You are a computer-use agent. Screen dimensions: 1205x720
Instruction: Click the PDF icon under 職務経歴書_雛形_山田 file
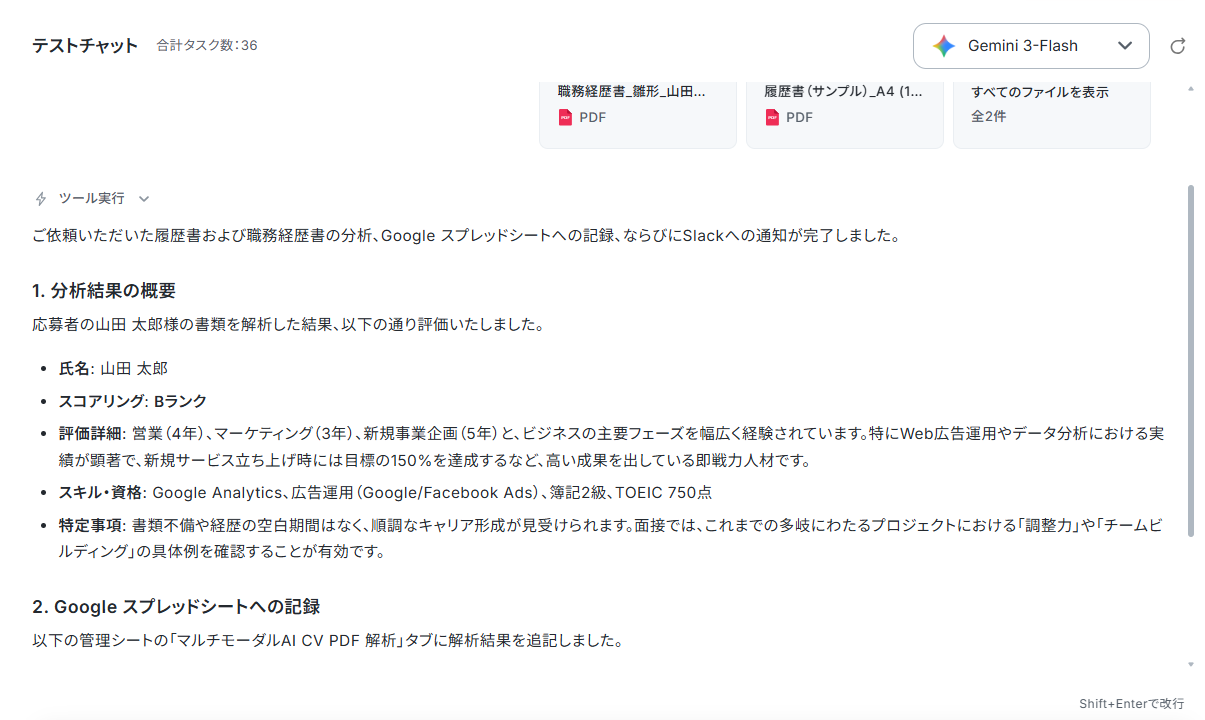(x=565, y=117)
